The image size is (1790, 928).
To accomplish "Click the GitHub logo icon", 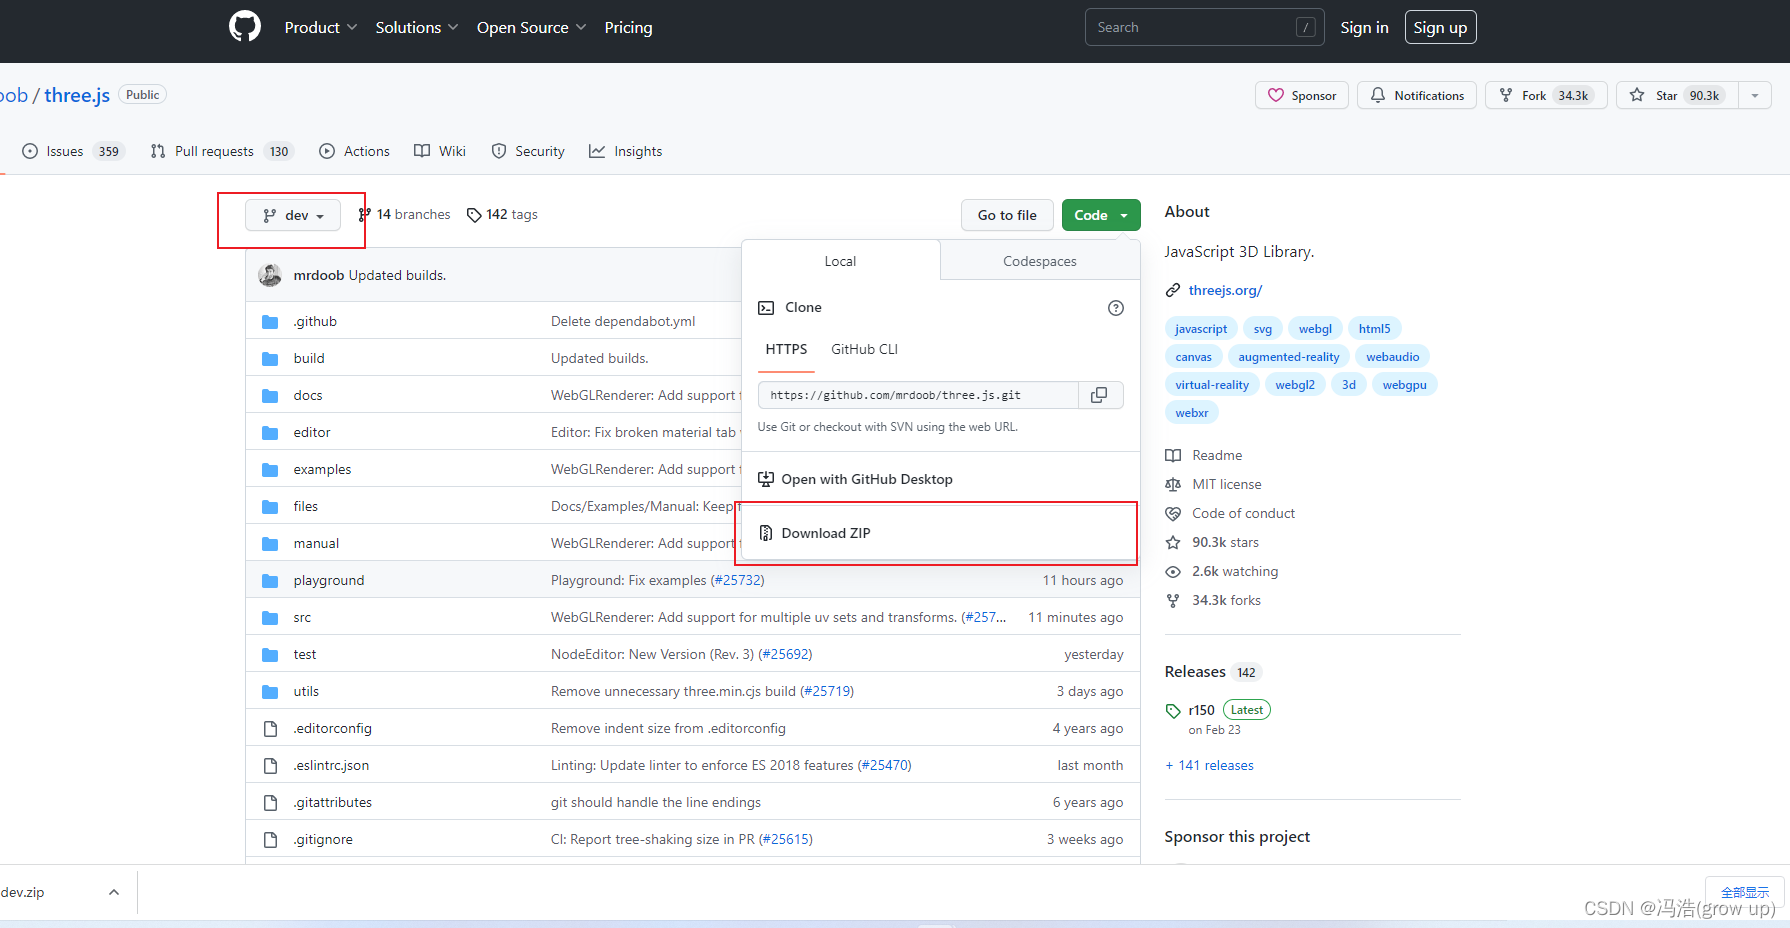I will (x=245, y=27).
